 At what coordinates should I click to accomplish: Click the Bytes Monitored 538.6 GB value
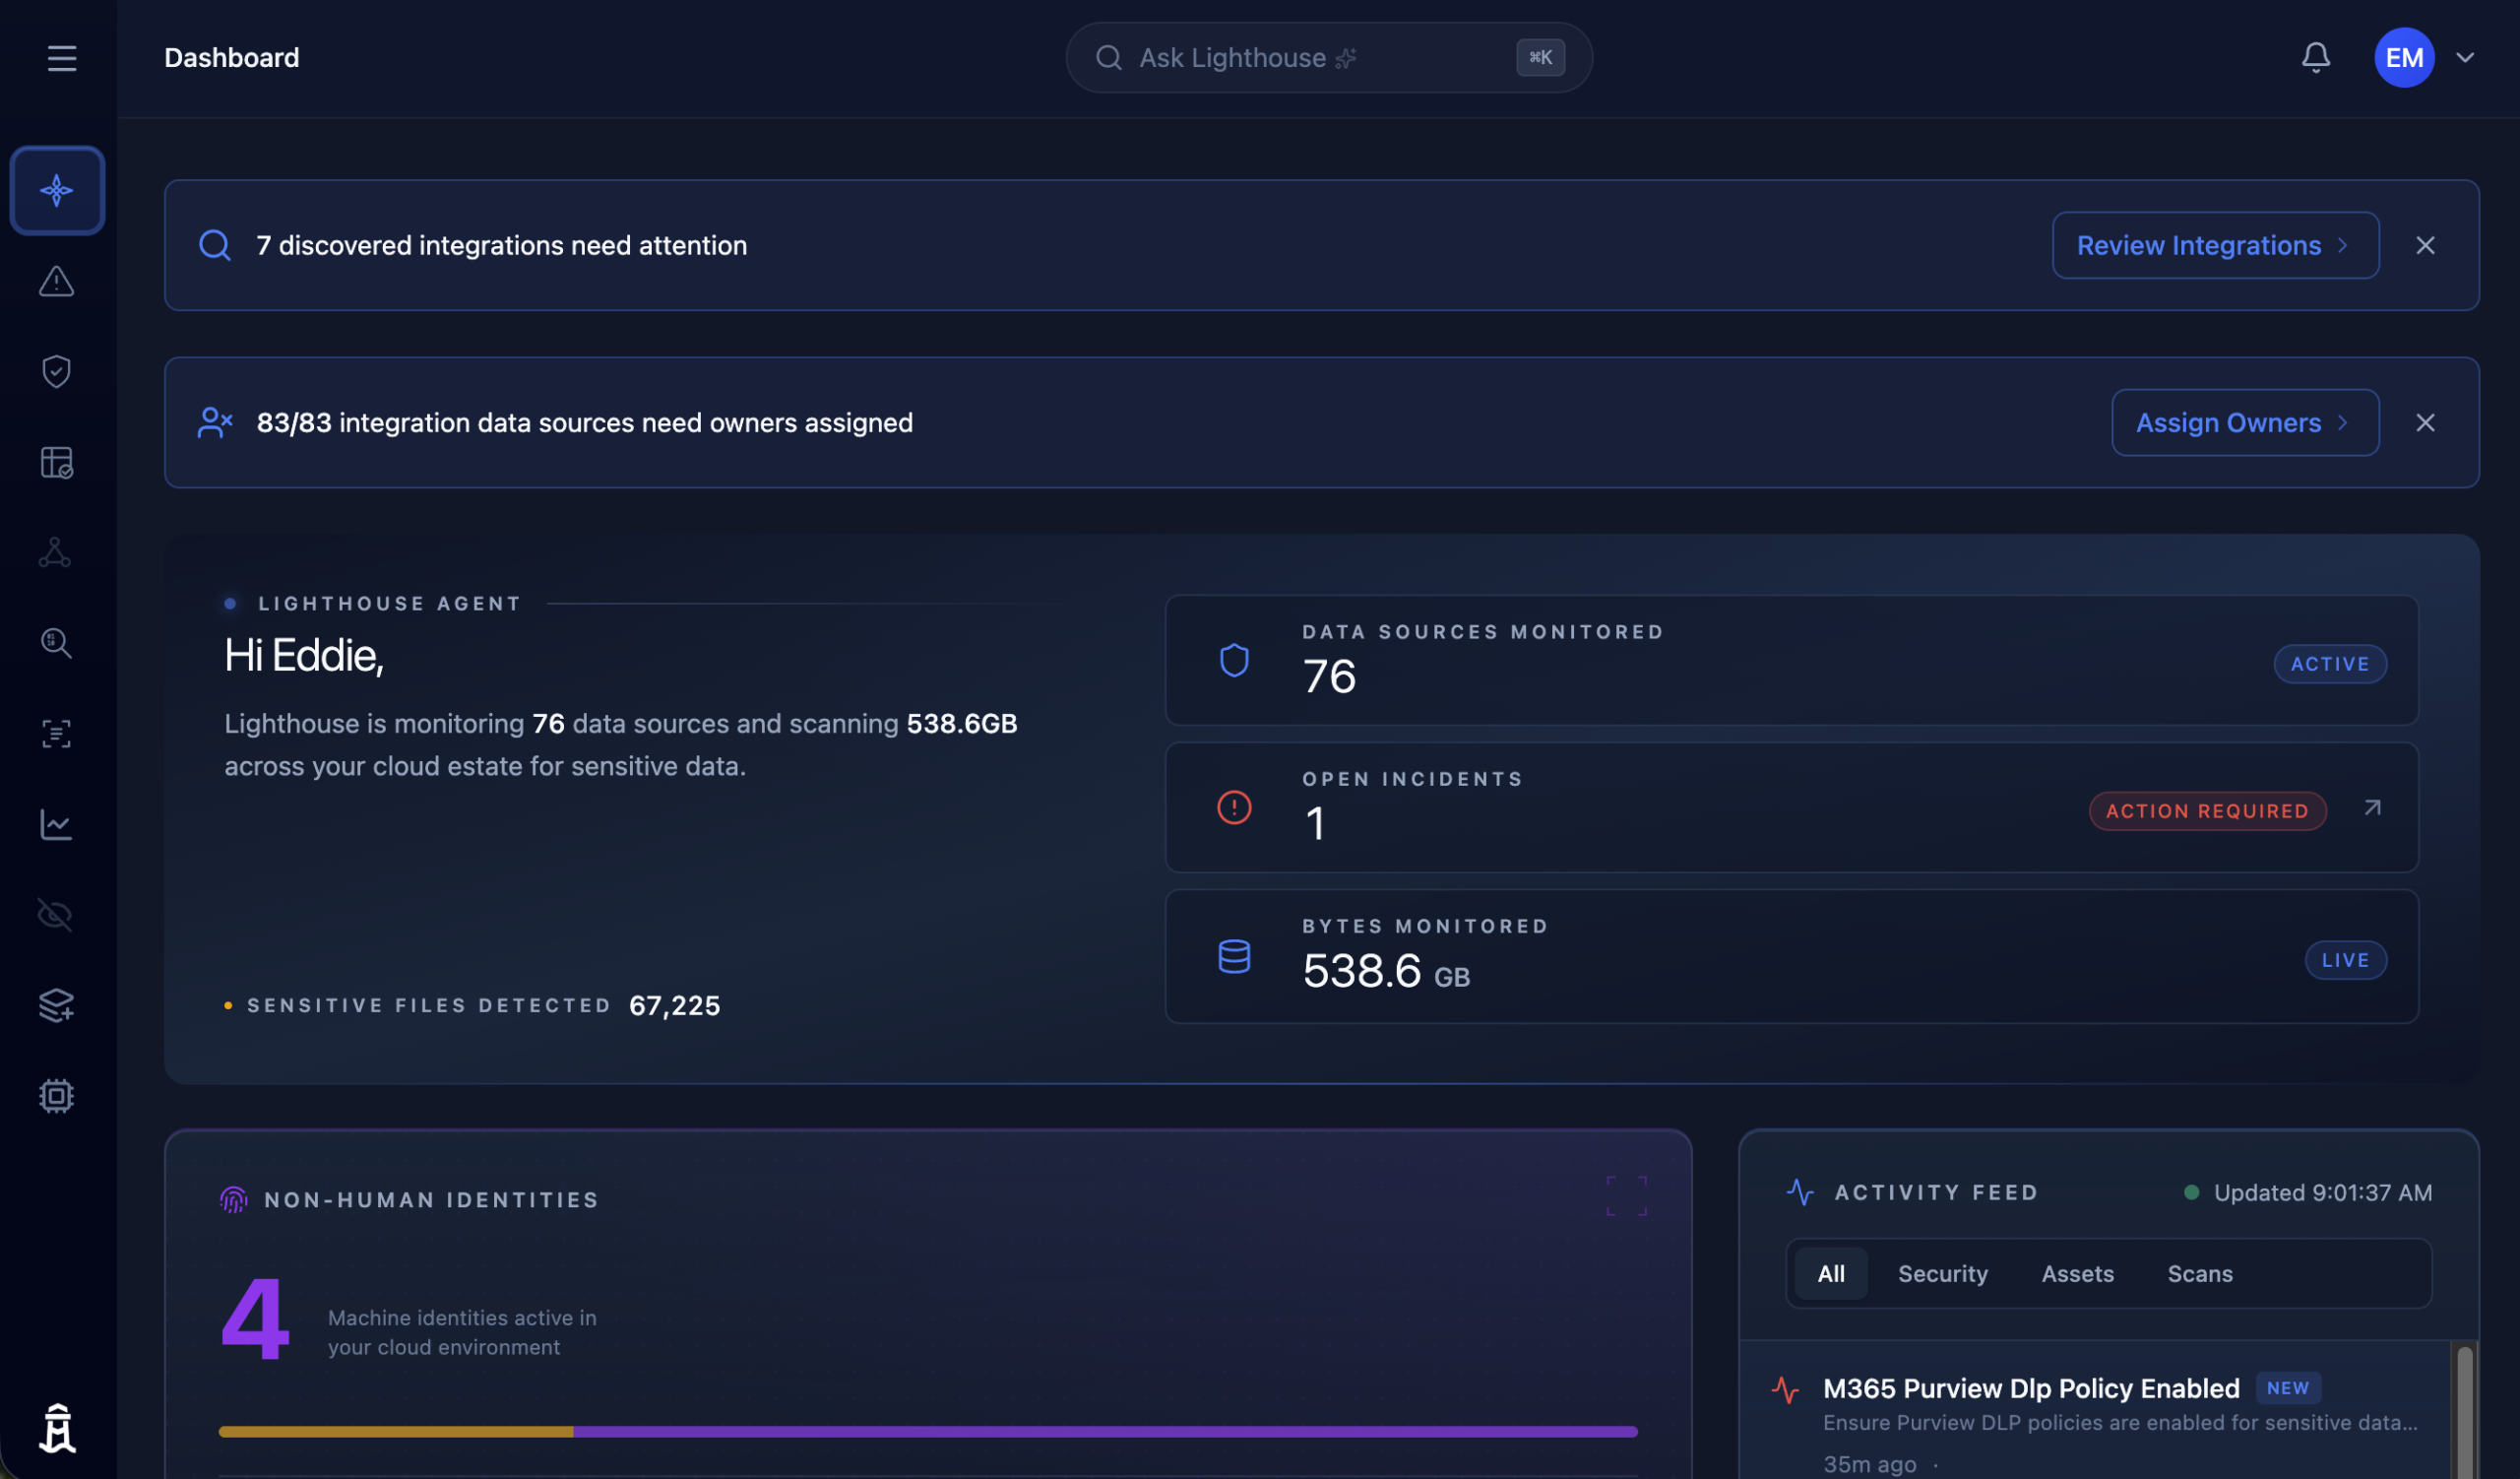[1386, 970]
